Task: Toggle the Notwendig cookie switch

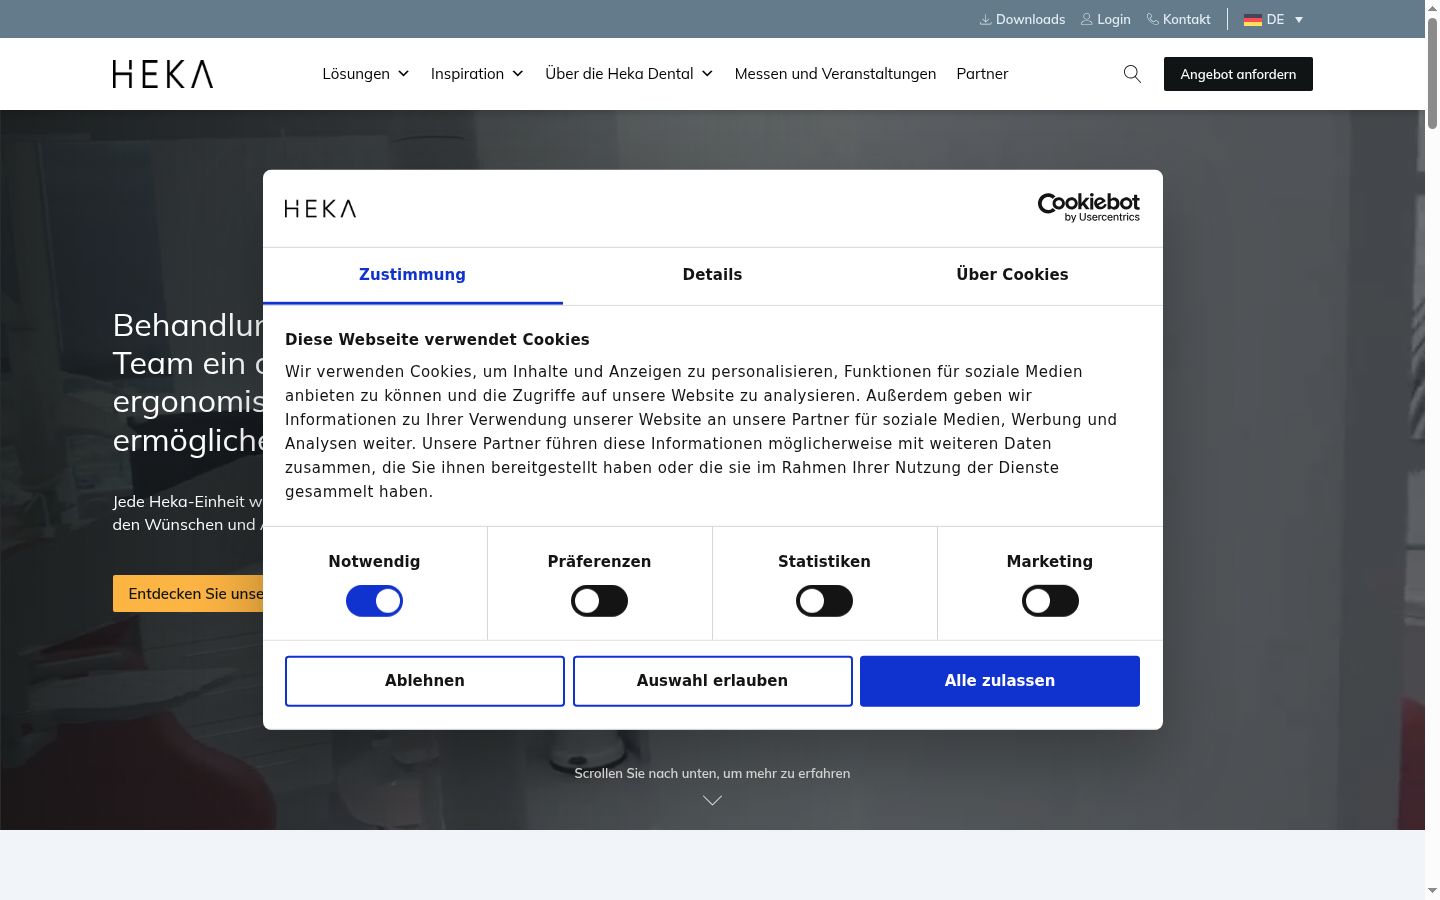Action: pos(374,601)
